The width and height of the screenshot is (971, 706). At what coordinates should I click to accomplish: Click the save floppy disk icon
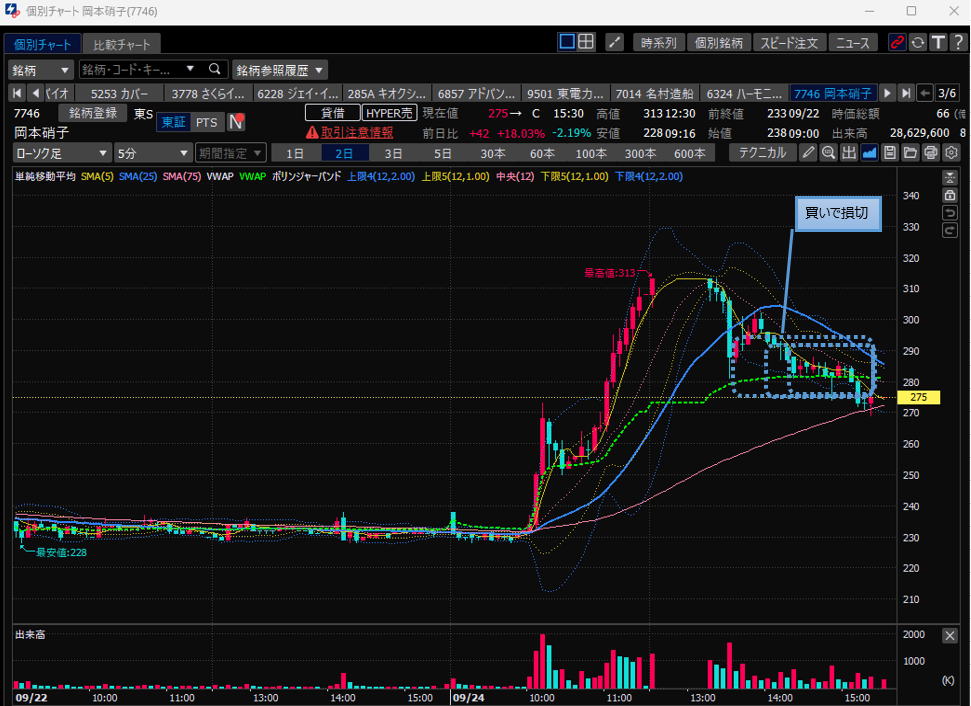coord(889,153)
